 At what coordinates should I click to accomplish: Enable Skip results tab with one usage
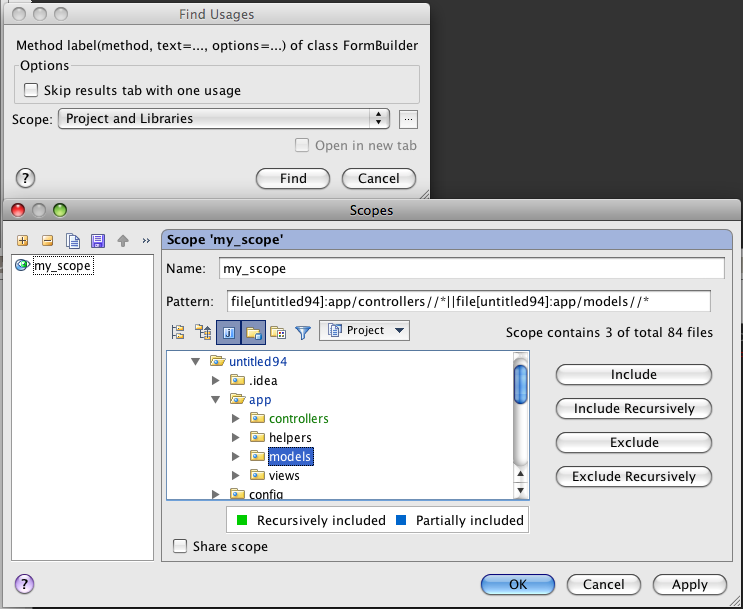31,90
